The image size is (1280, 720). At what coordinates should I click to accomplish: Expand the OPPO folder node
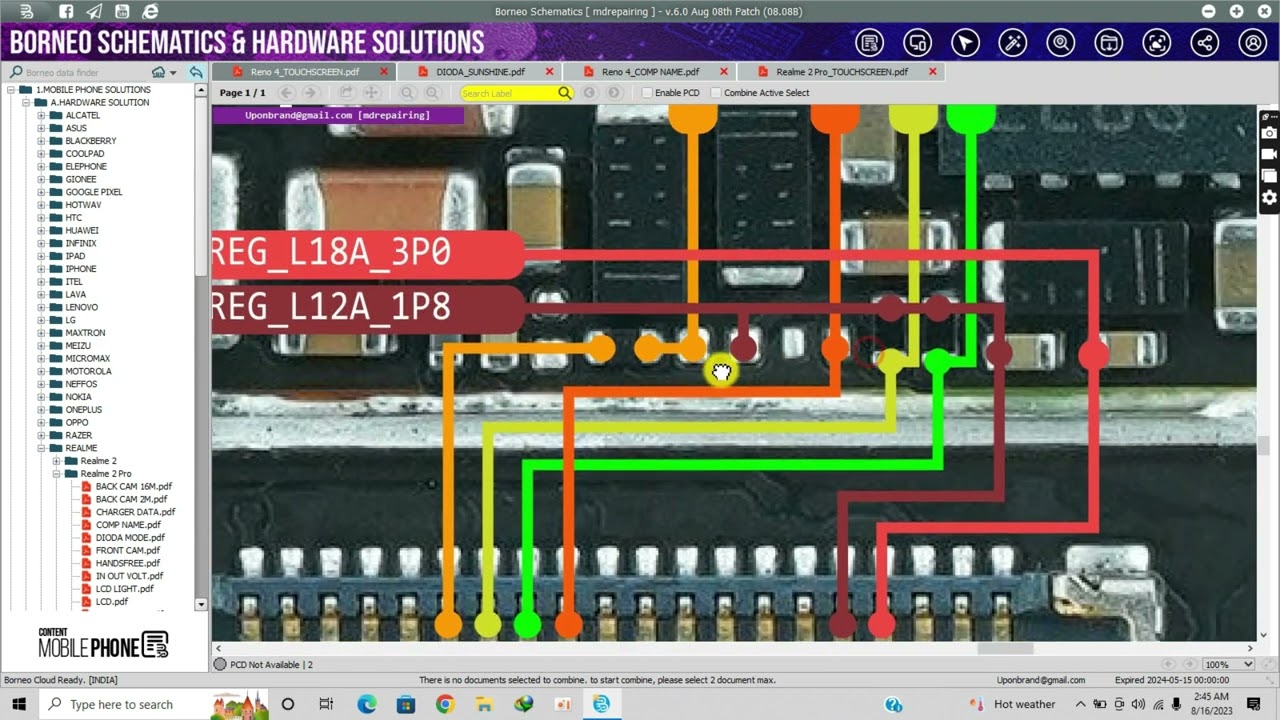coord(42,423)
